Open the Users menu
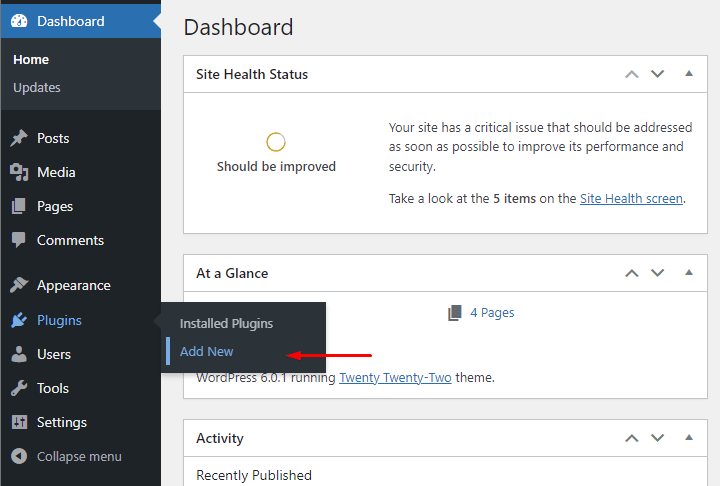 point(81,354)
